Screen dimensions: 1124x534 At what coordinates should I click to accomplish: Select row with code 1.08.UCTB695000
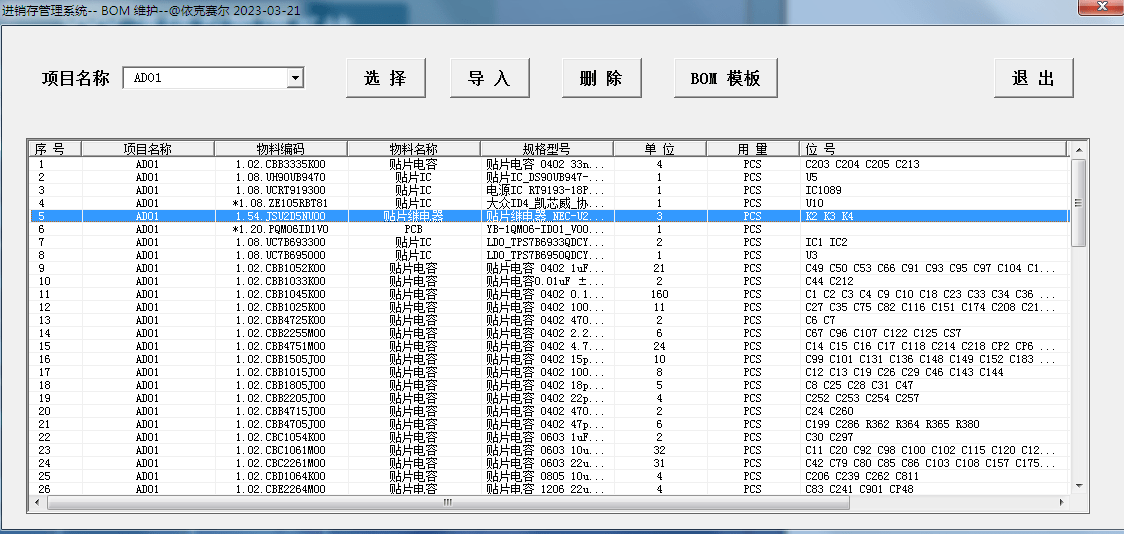549,255
